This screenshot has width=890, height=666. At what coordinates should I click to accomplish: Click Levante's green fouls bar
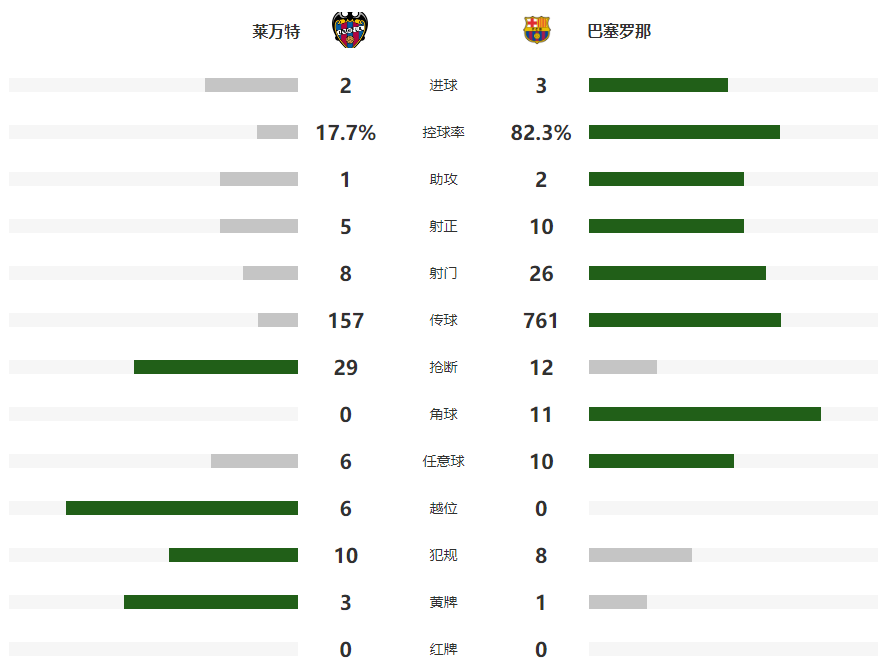pos(233,555)
